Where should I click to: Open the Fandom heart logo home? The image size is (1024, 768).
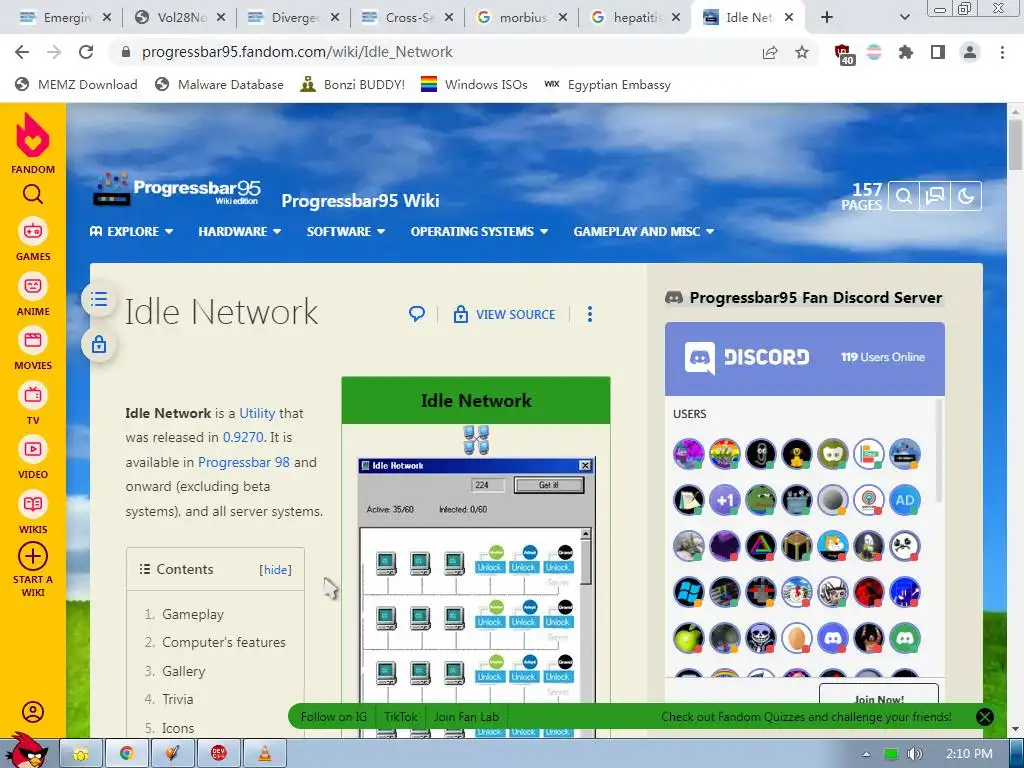coord(33,136)
